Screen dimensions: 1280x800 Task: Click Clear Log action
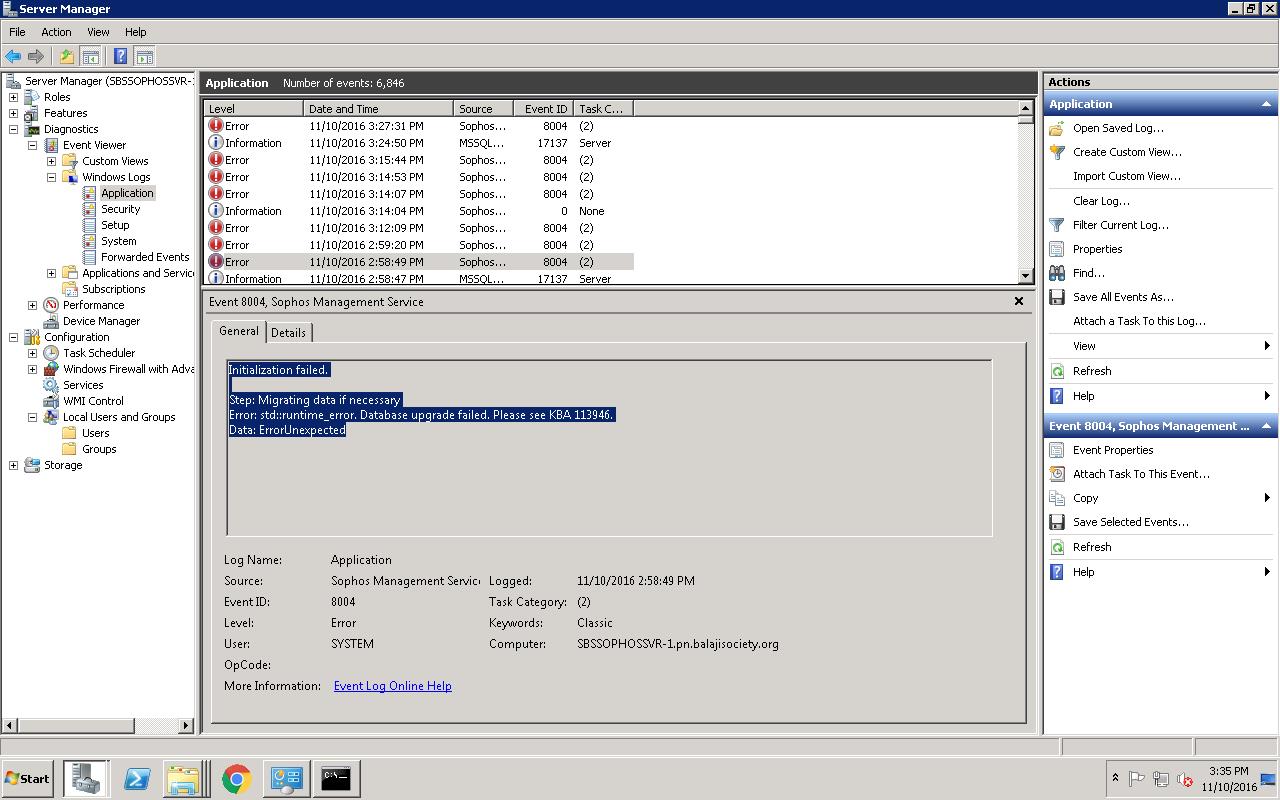(x=1101, y=201)
